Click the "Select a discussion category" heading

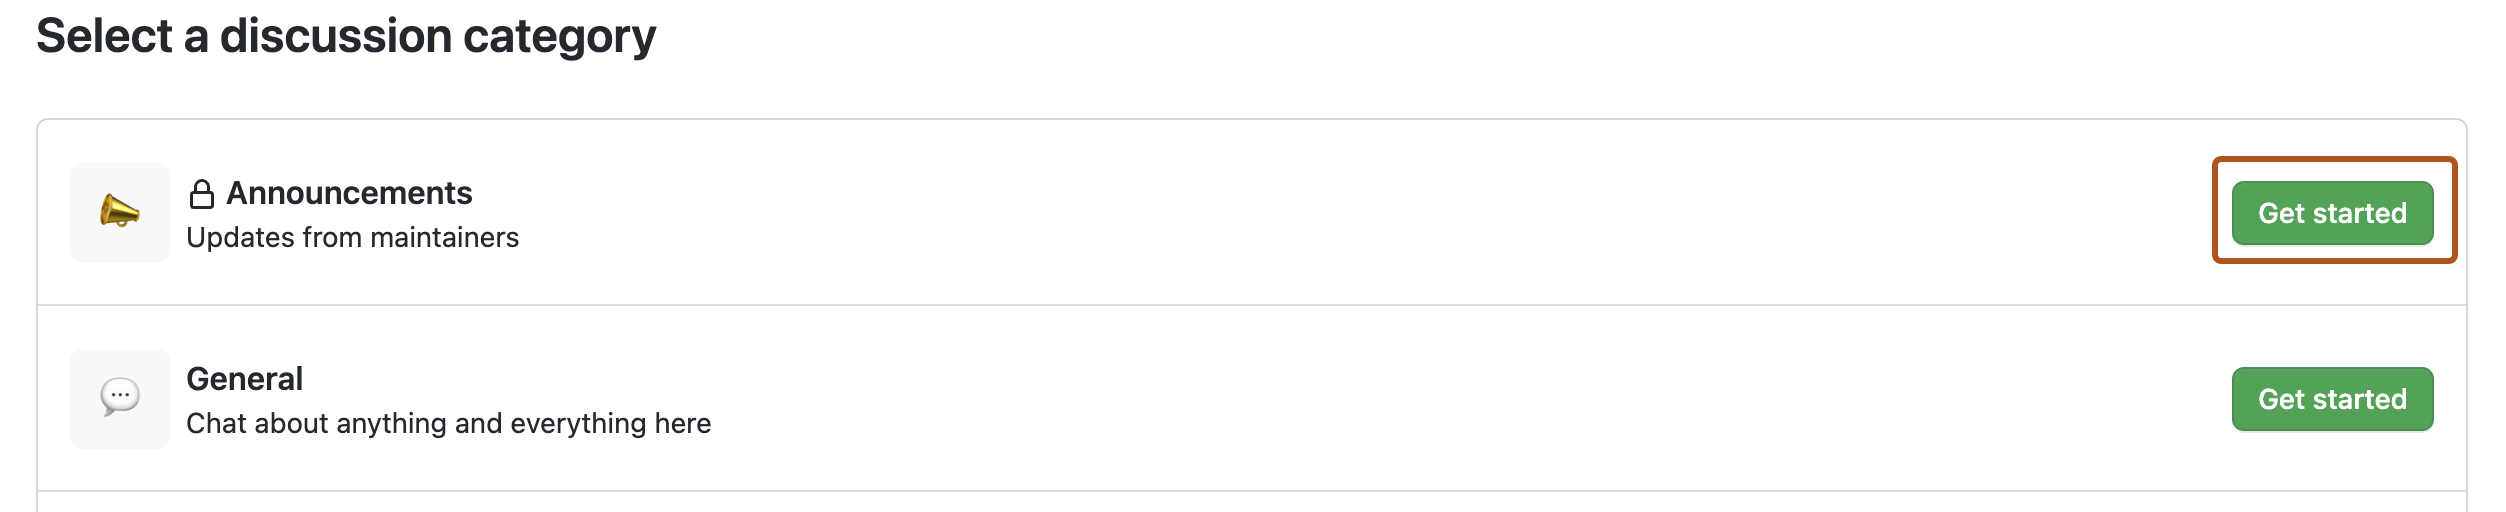click(x=346, y=37)
